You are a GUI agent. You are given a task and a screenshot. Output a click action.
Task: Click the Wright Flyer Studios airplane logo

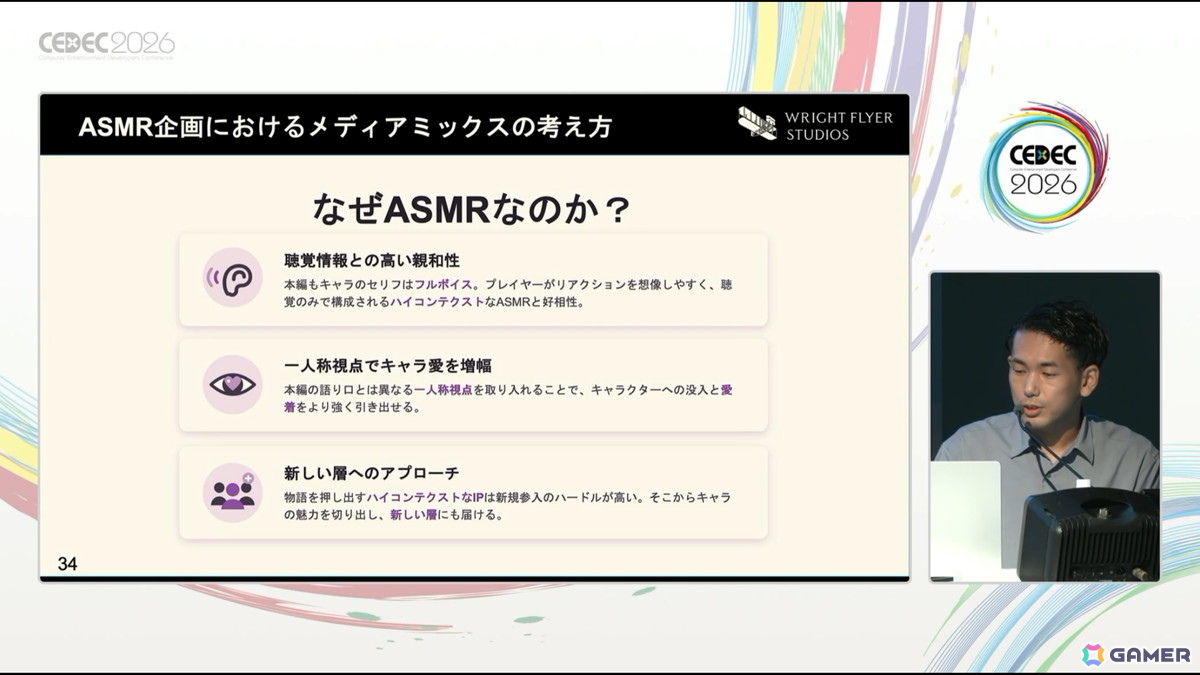757,124
